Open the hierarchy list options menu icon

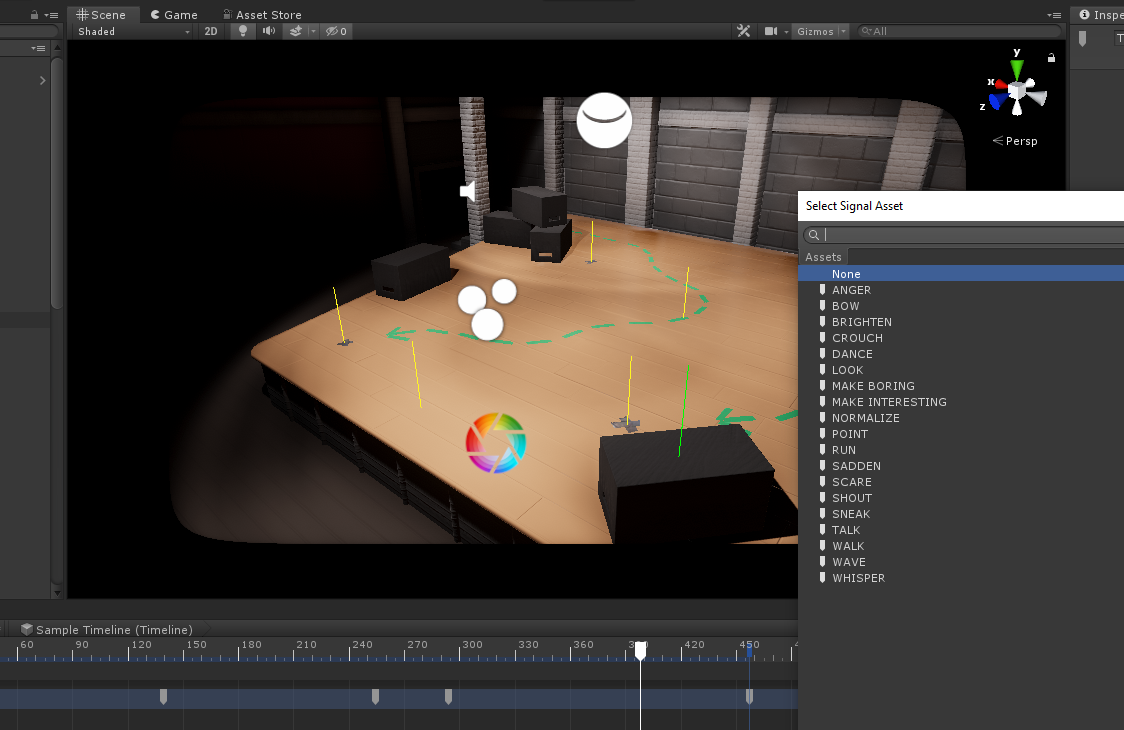[38, 48]
